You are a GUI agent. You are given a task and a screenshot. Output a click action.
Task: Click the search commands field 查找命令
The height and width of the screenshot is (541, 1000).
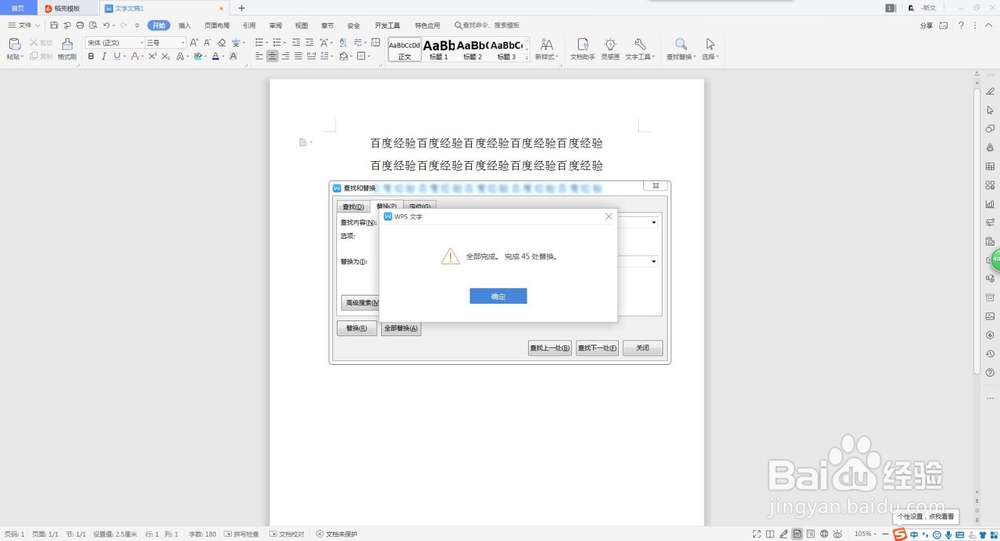coord(487,26)
